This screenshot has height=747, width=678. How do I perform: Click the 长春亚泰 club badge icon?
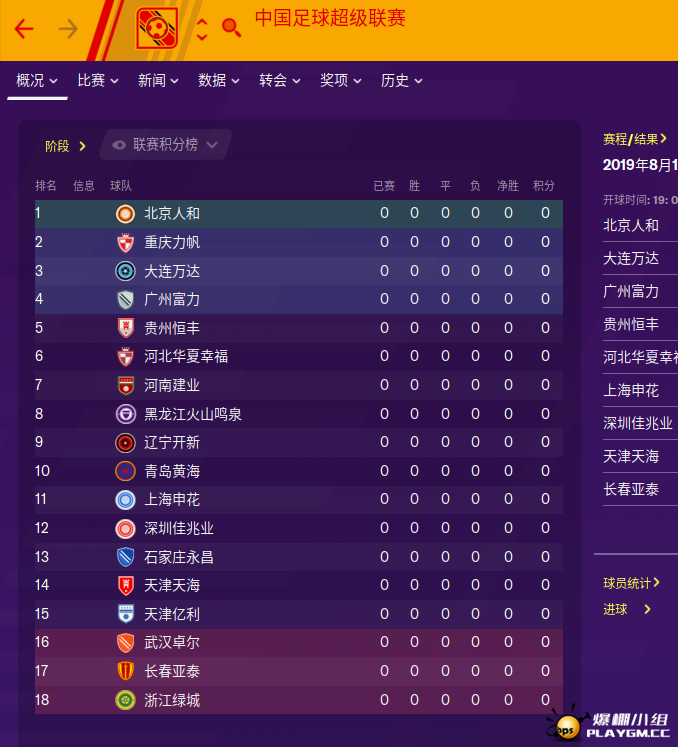click(125, 671)
